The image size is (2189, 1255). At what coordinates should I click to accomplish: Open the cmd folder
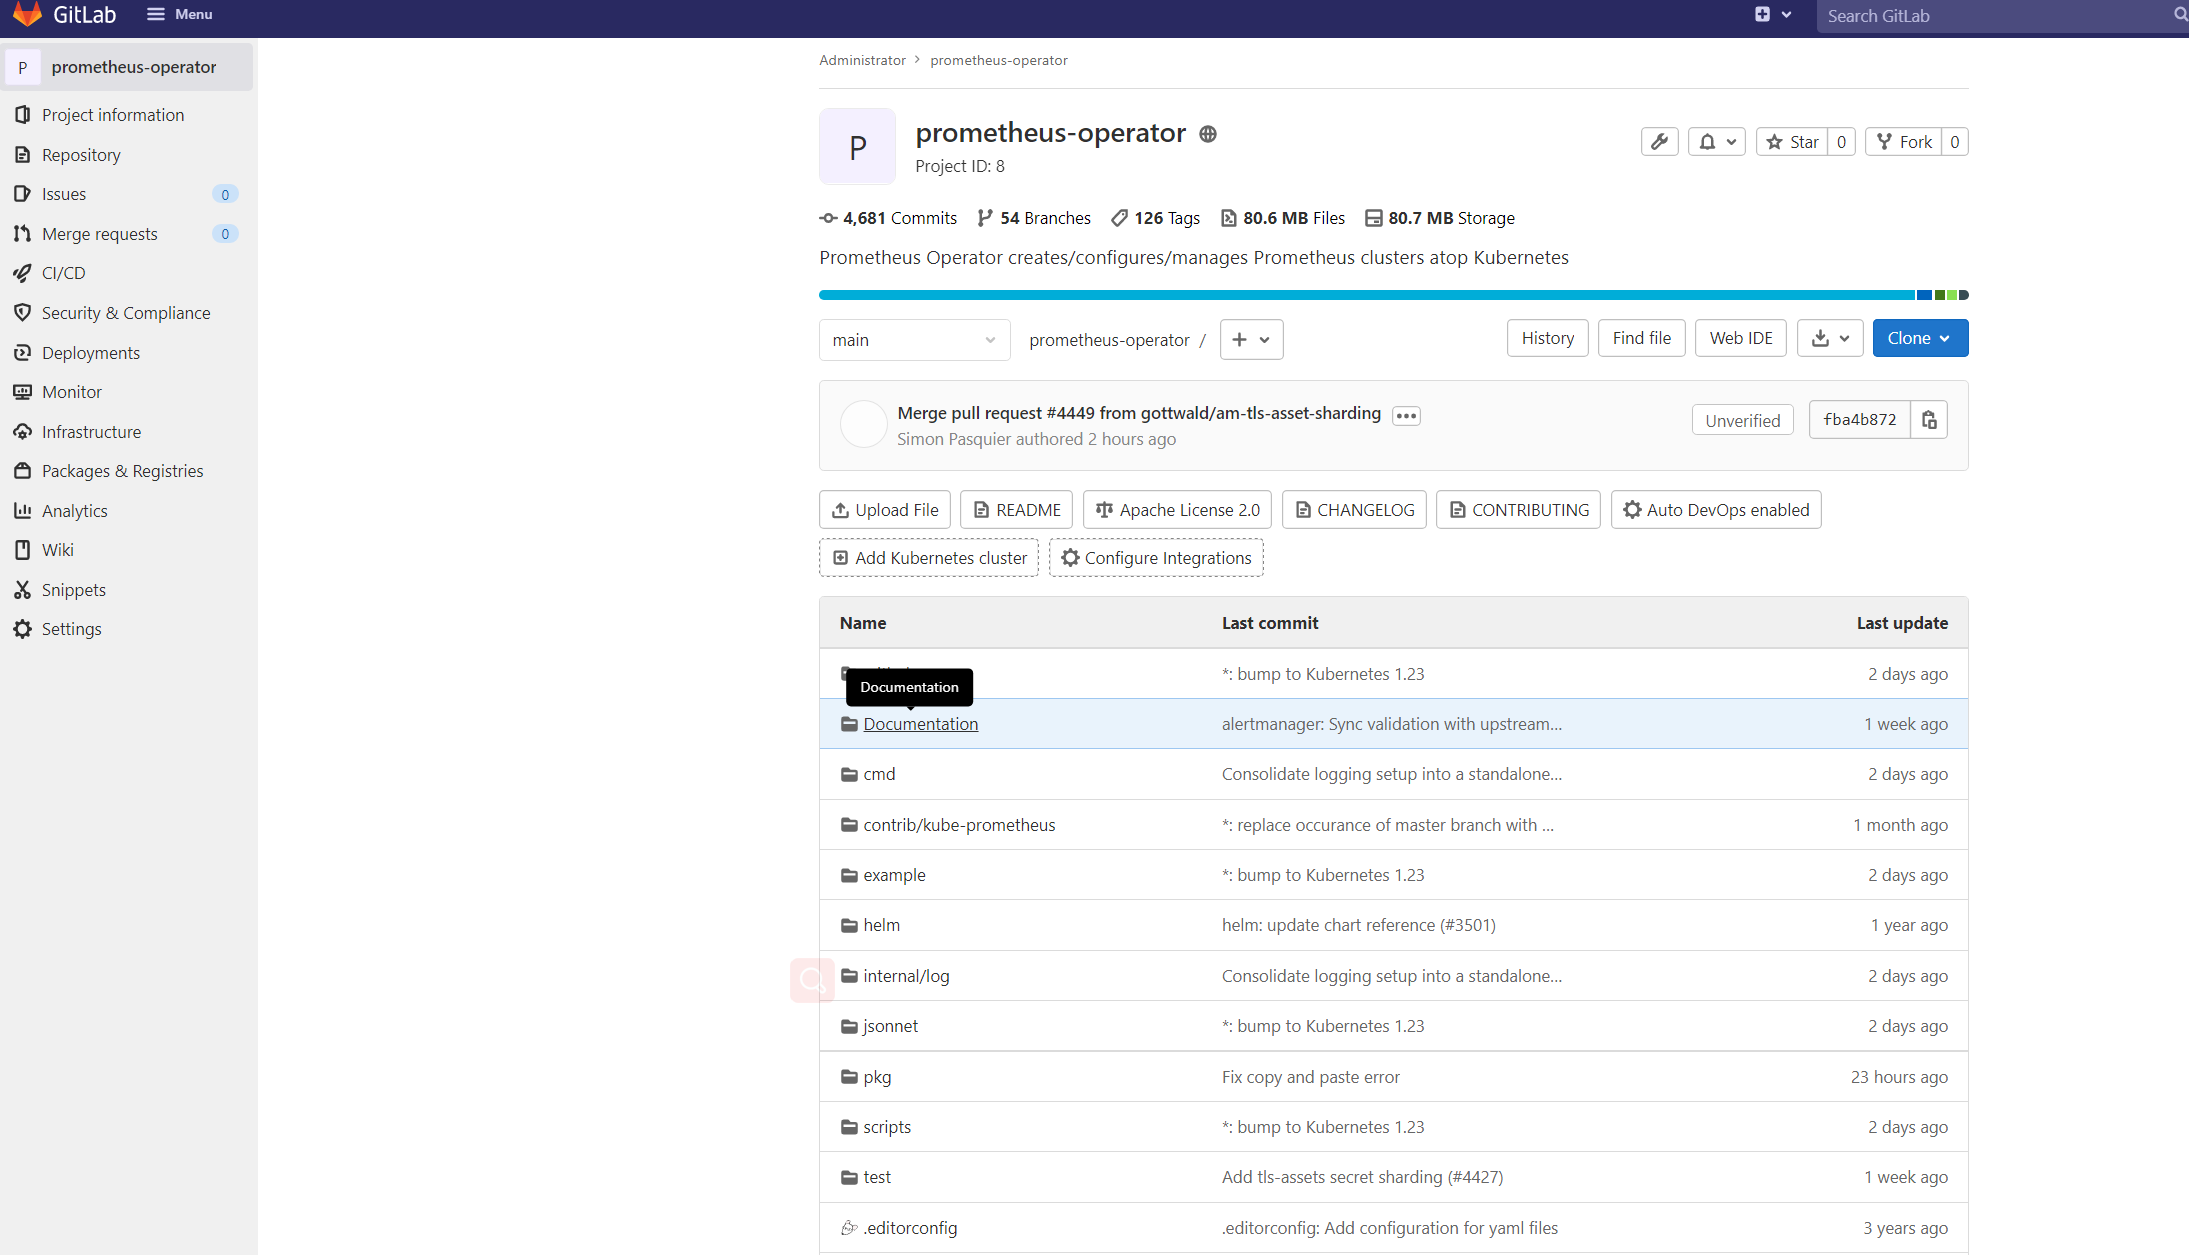pyautogui.click(x=879, y=774)
